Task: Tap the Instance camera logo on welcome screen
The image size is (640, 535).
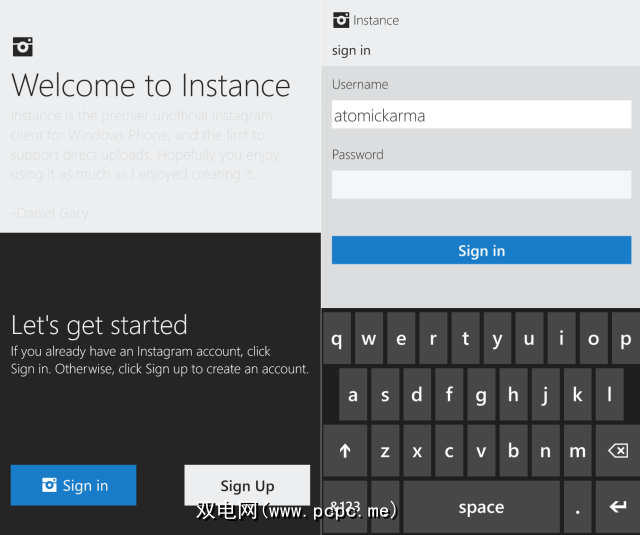Action: coord(22,46)
